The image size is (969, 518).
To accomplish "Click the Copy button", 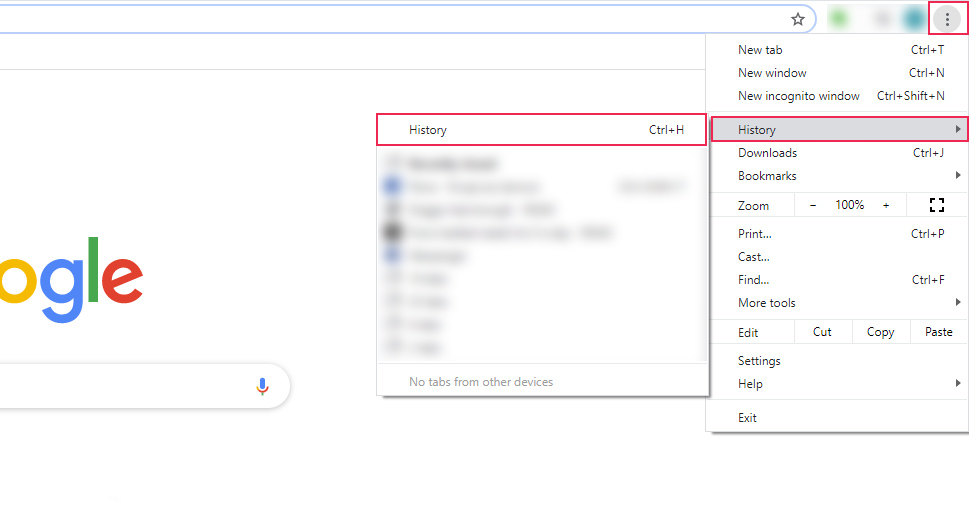I will point(881,332).
